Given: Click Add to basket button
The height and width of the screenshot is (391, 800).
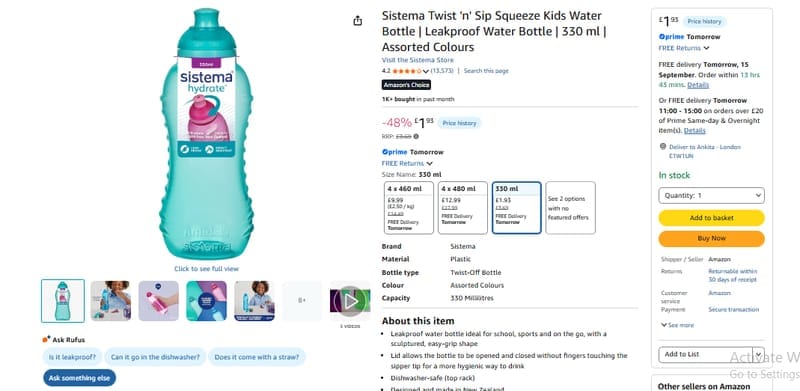Looking at the screenshot, I should (x=711, y=218).
